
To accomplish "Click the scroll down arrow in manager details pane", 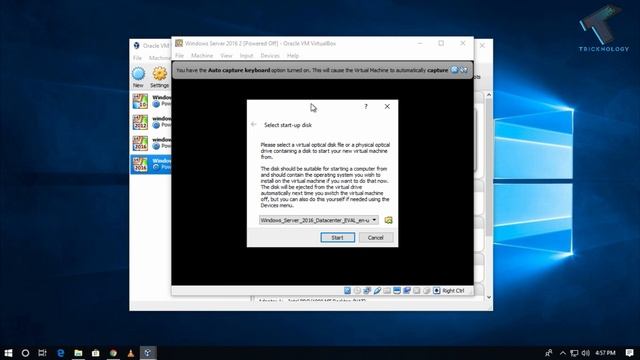I will click(x=489, y=297).
